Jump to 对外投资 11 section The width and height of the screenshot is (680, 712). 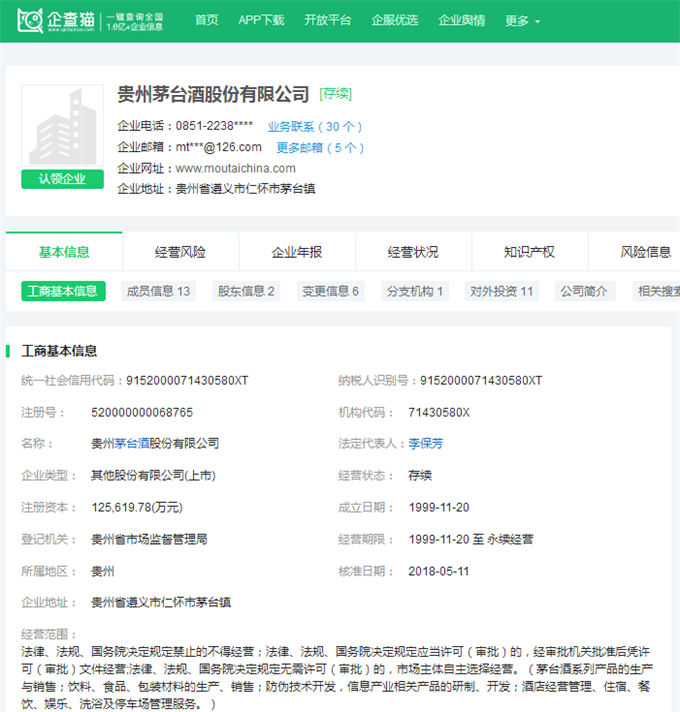[502, 291]
